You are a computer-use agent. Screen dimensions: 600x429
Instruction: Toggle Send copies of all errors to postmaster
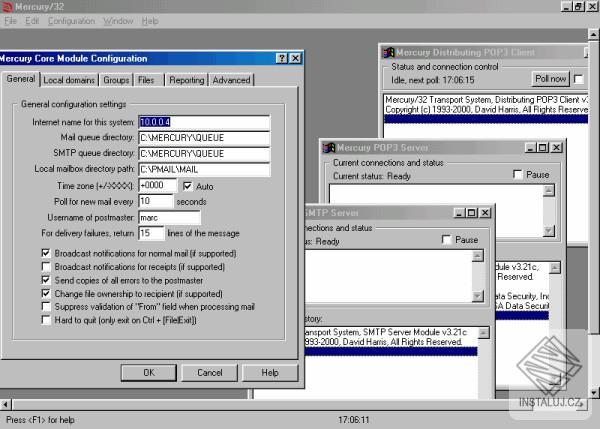pyautogui.click(x=46, y=280)
